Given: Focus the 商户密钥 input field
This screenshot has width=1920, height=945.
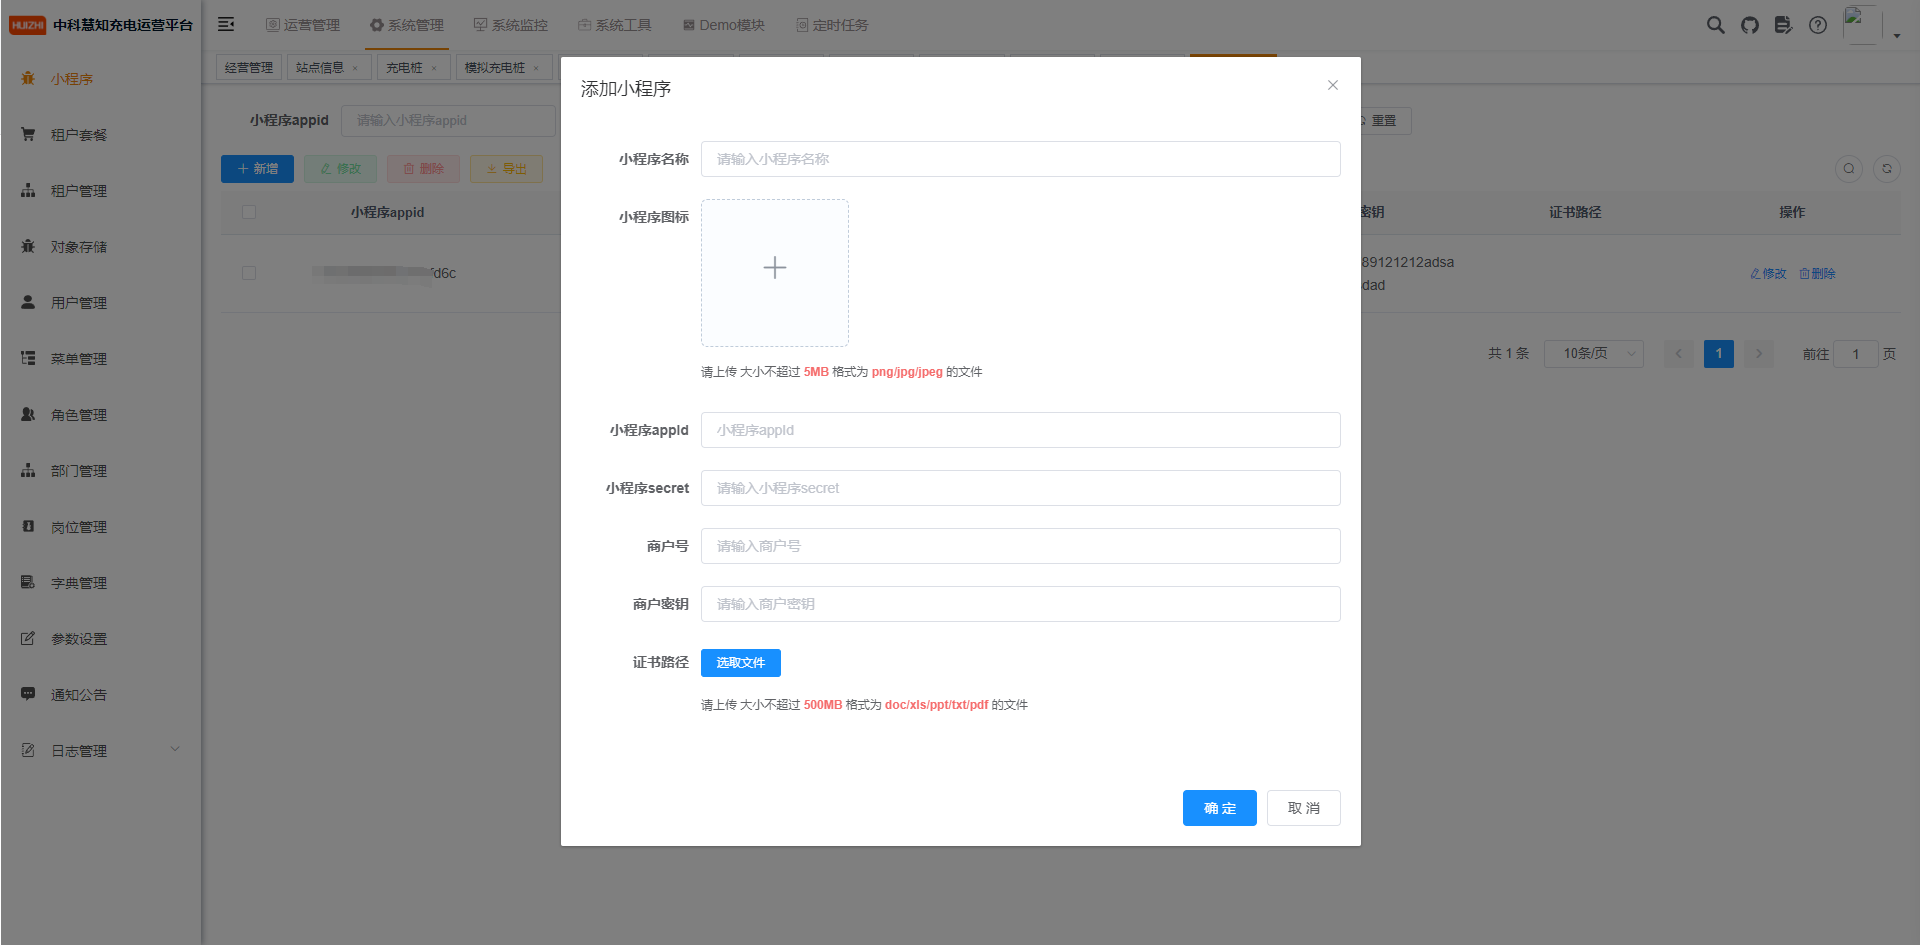Looking at the screenshot, I should click(x=1020, y=604).
